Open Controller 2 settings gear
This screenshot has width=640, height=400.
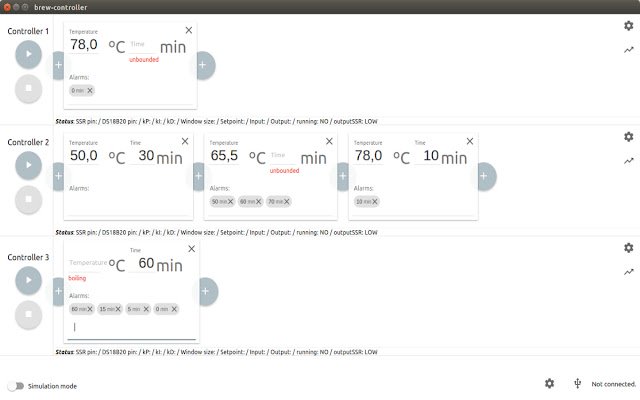click(629, 137)
